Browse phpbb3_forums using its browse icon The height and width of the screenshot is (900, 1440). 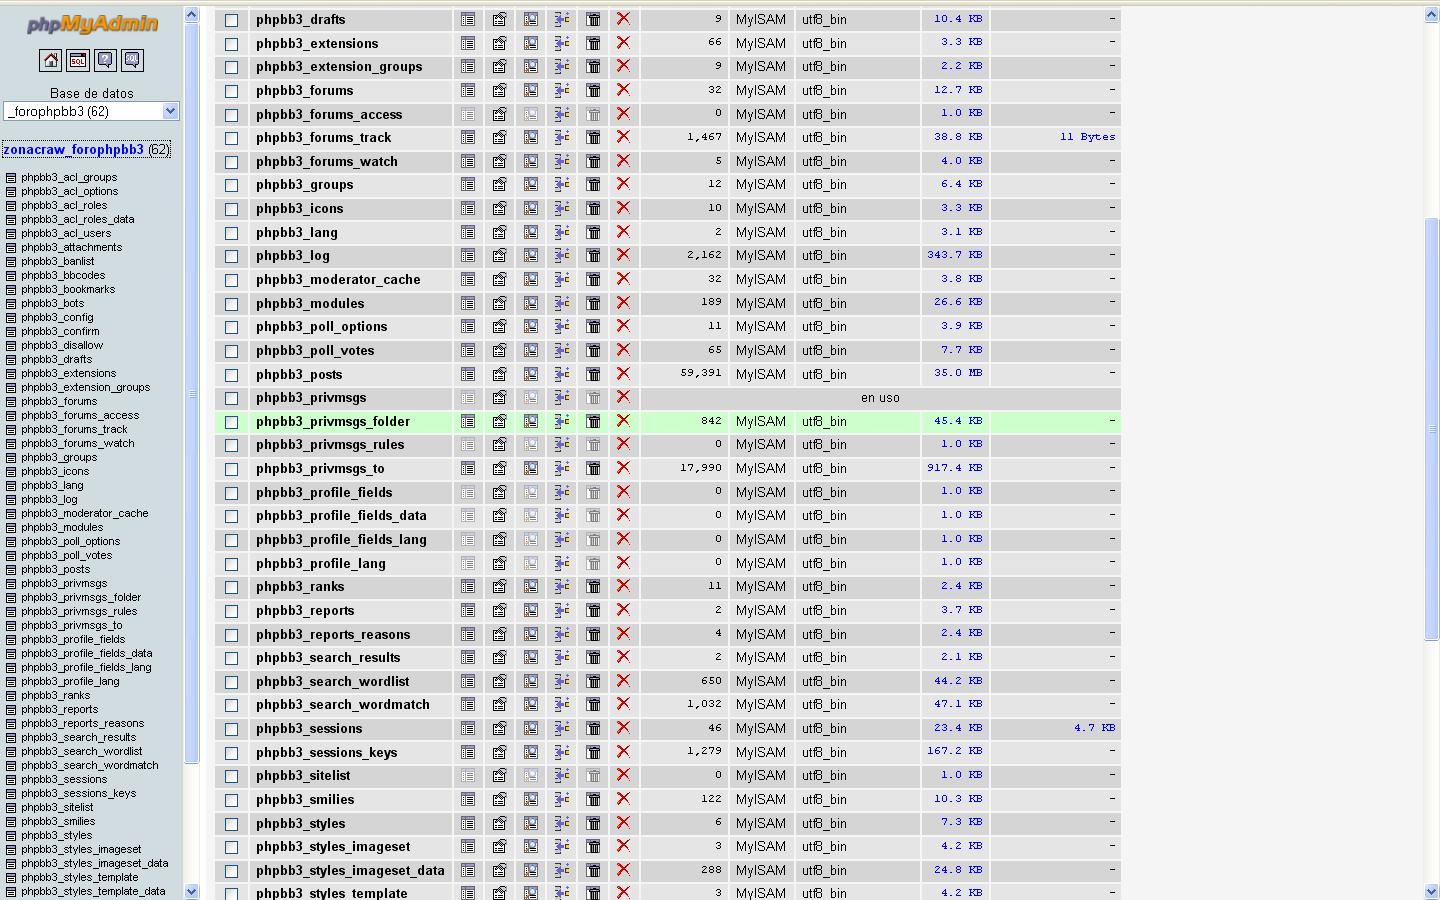point(468,91)
